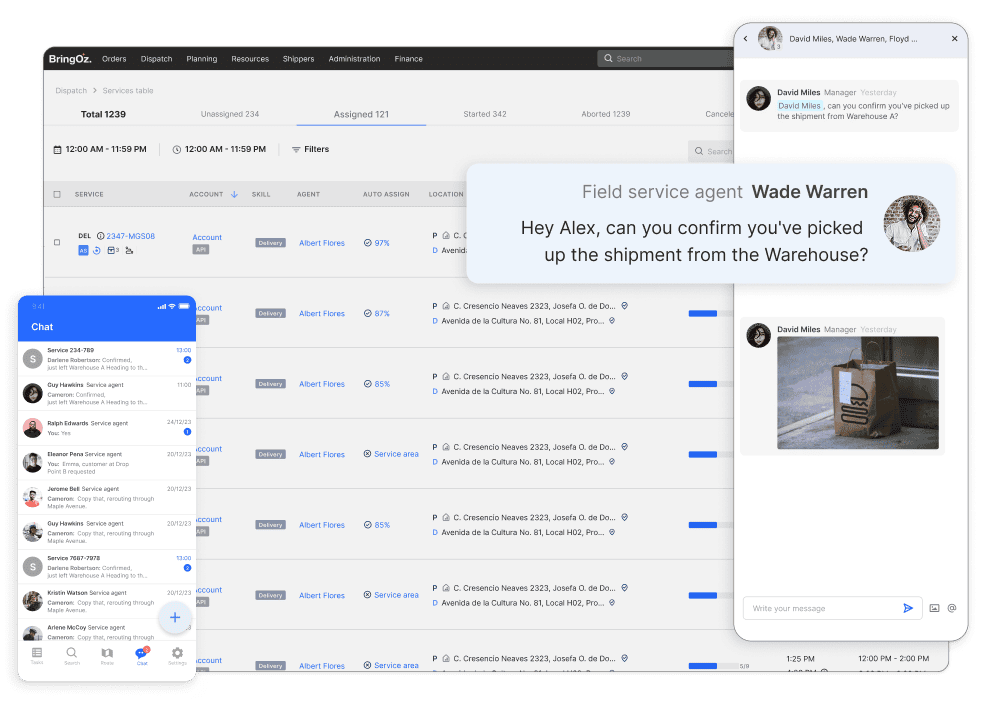Click the check icon next to 87% auto assign
This screenshot has width=981, height=701.
click(368, 314)
